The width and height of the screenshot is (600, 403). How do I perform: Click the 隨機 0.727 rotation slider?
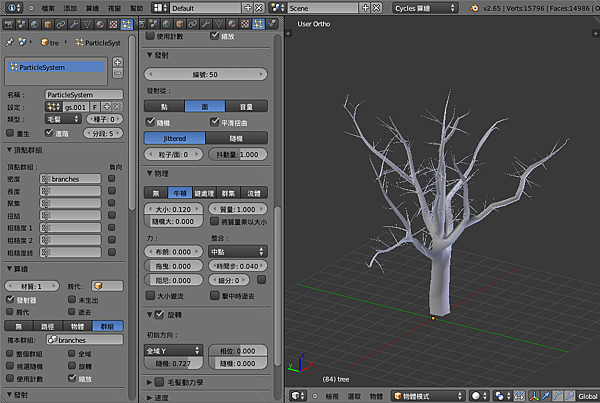click(173, 363)
